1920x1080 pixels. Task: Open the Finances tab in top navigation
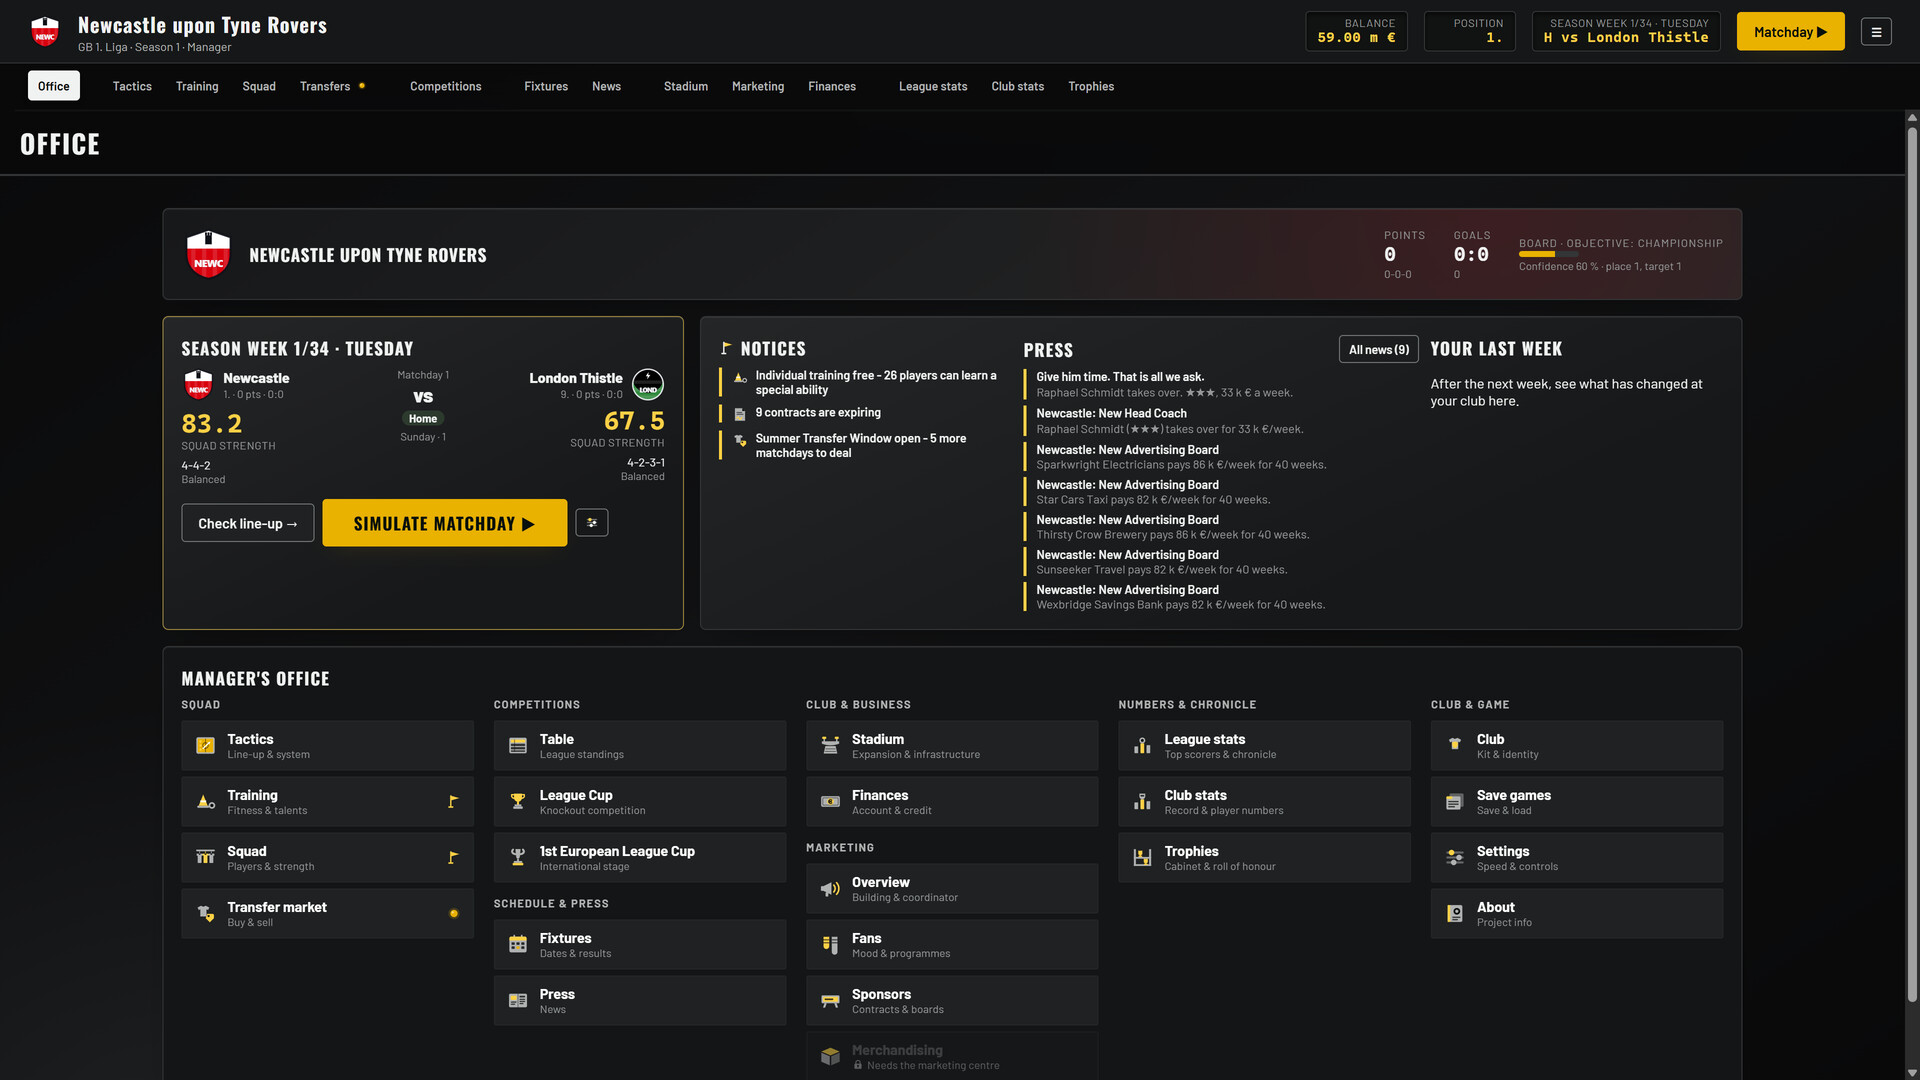(832, 86)
